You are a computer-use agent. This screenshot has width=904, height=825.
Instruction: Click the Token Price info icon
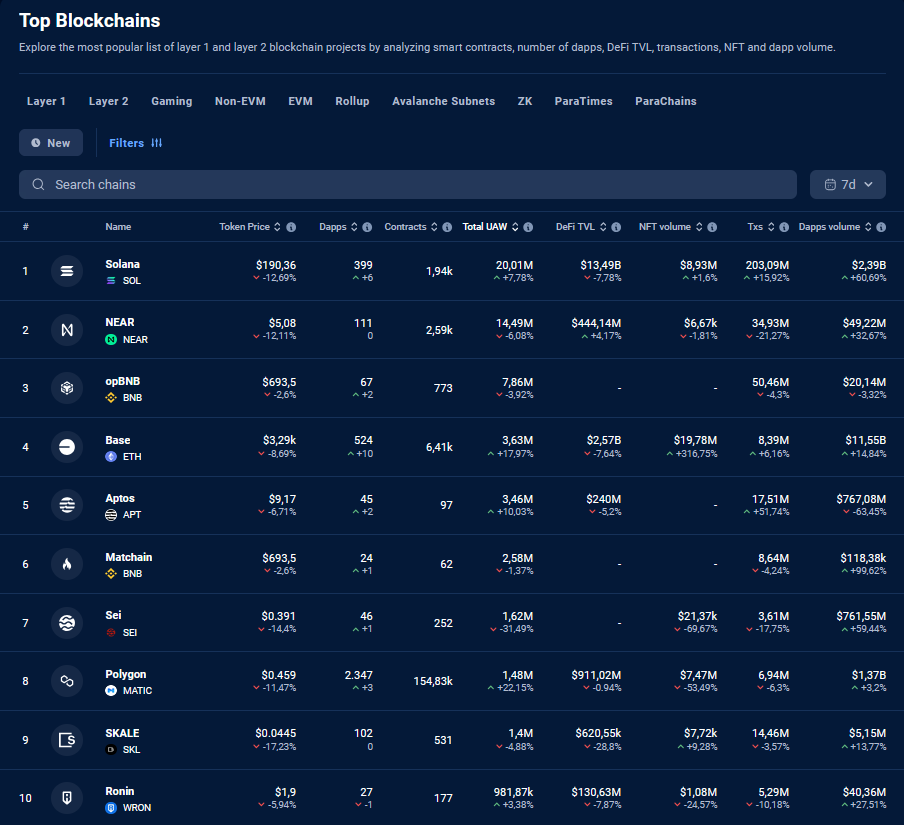coord(291,227)
